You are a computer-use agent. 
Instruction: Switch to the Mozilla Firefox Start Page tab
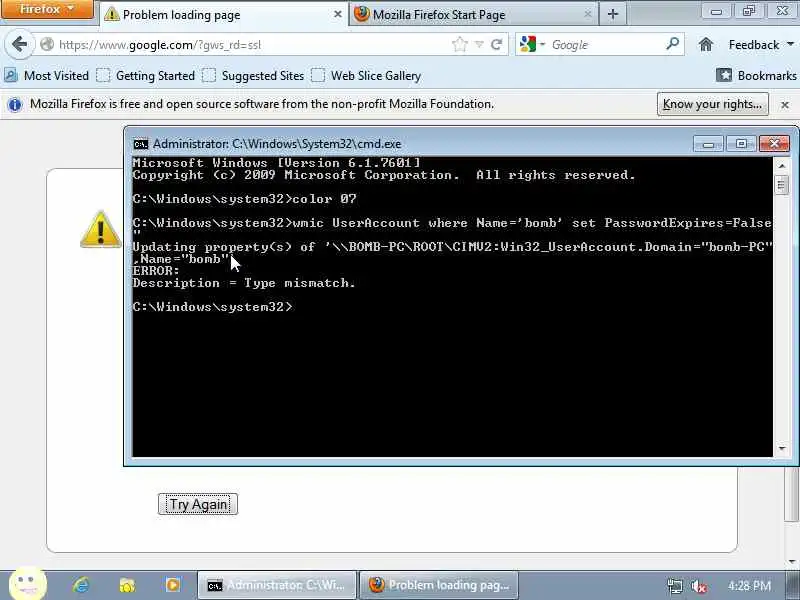[x=474, y=15]
